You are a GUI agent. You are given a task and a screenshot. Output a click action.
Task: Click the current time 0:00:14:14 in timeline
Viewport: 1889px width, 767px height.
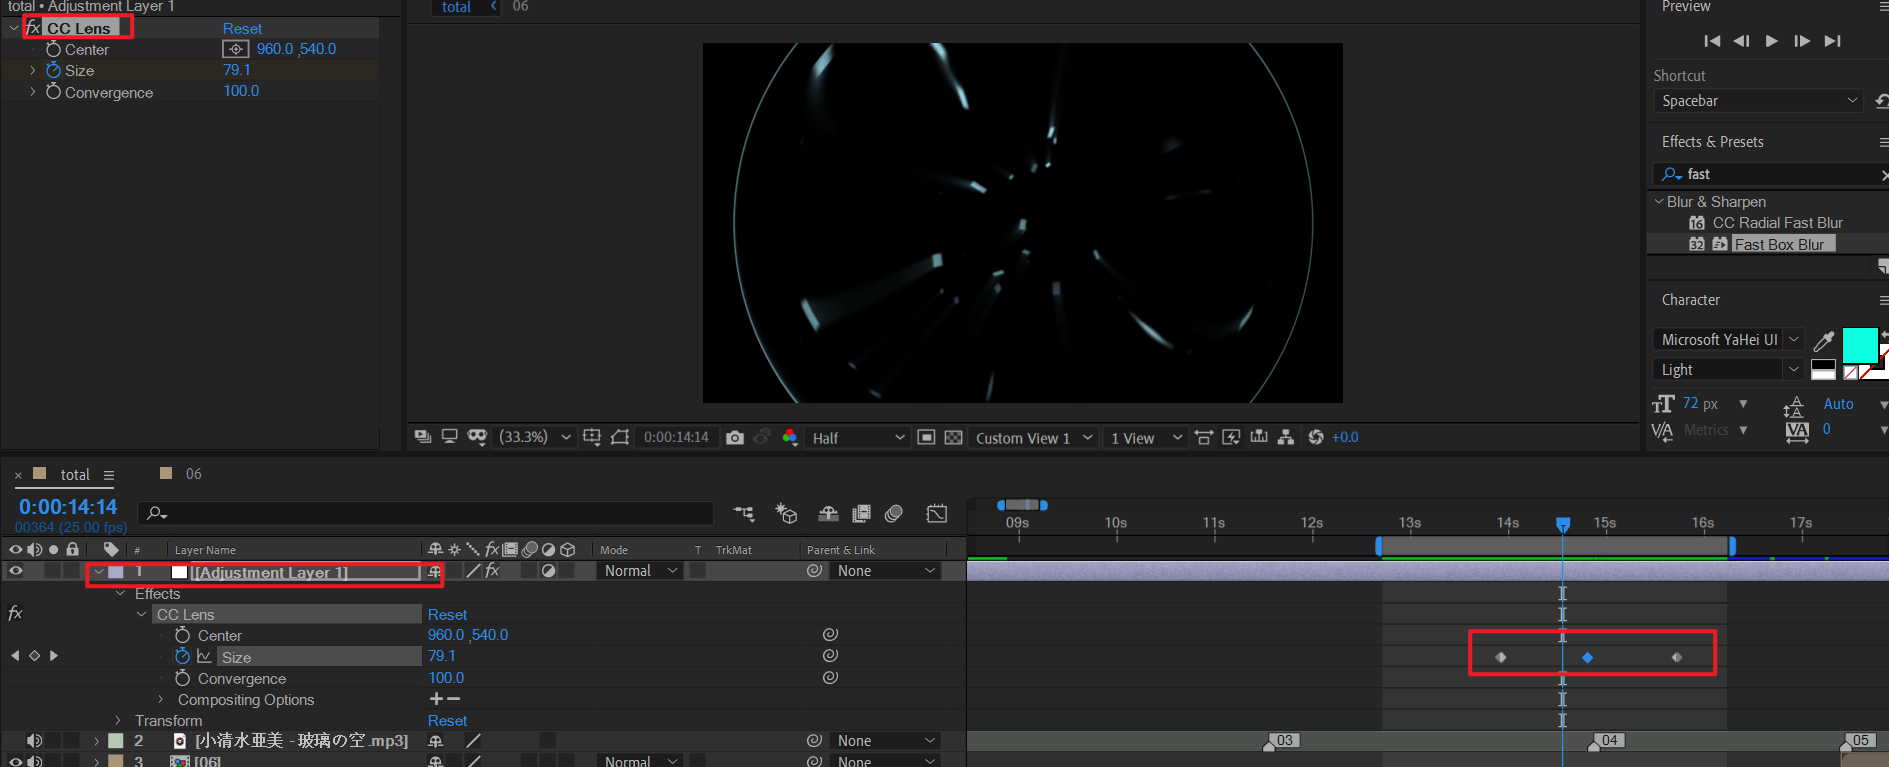click(68, 507)
